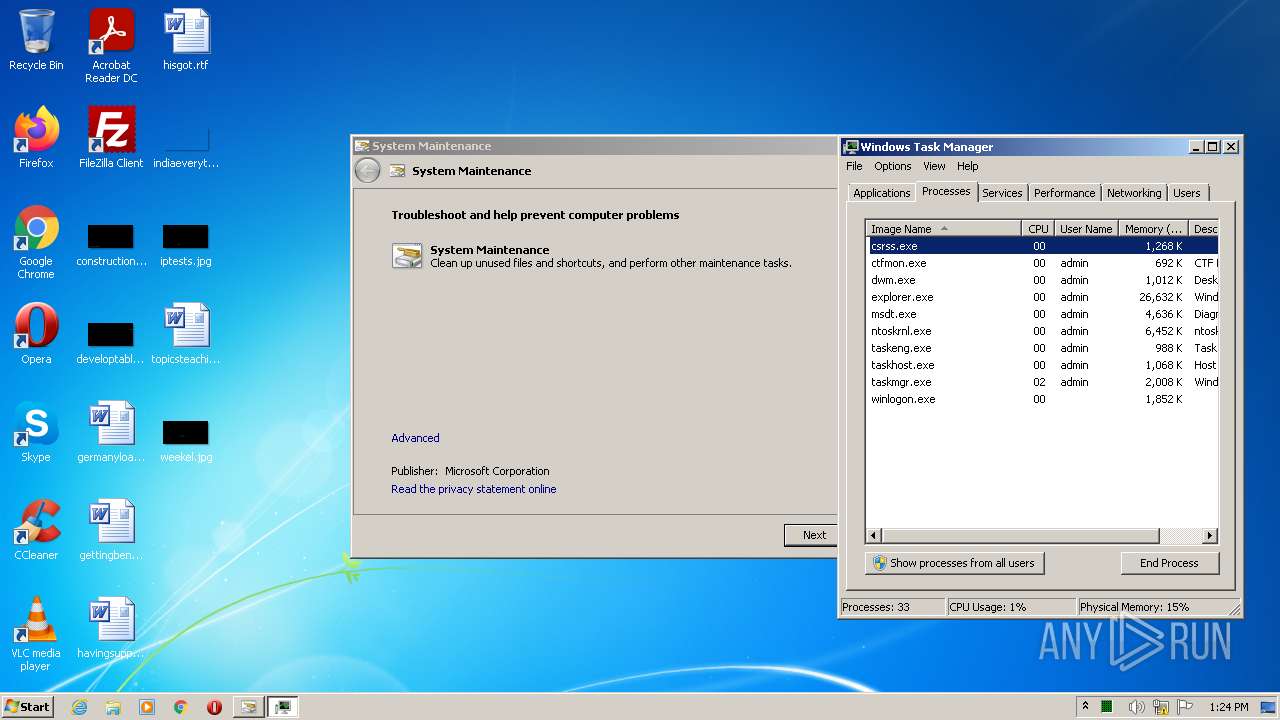The image size is (1280, 720).
Task: Sort processes by Image Name column
Action: click(x=943, y=229)
